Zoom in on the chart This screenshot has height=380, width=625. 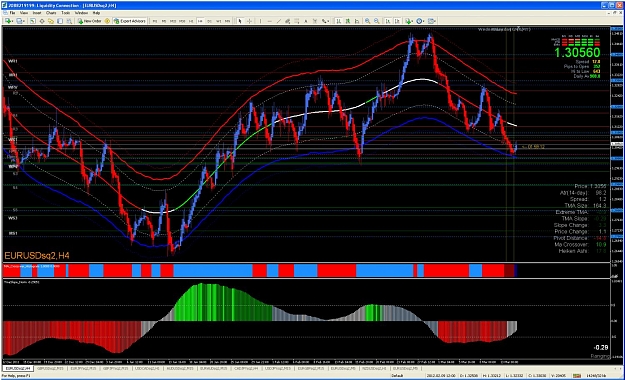(368, 21)
